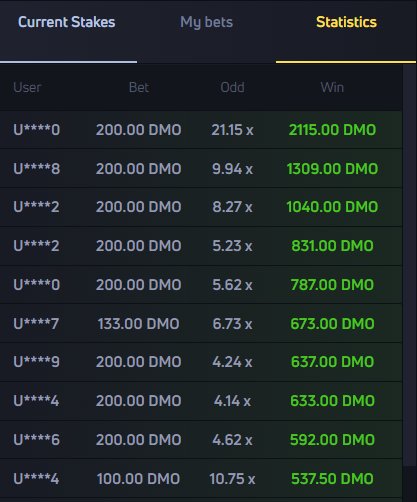The width and height of the screenshot is (417, 502).
Task: Click the User column header
Action: (27, 87)
